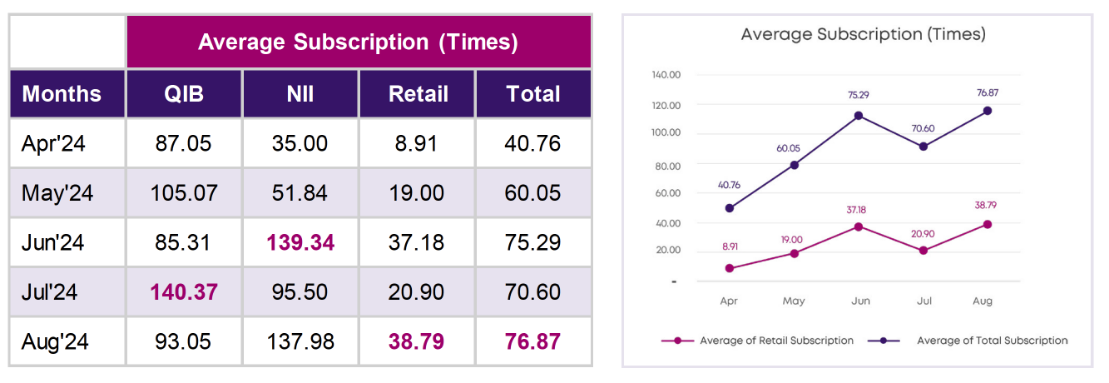1109x383 pixels.
Task: Click the Average of Total Subscription legend
Action: click(973, 341)
